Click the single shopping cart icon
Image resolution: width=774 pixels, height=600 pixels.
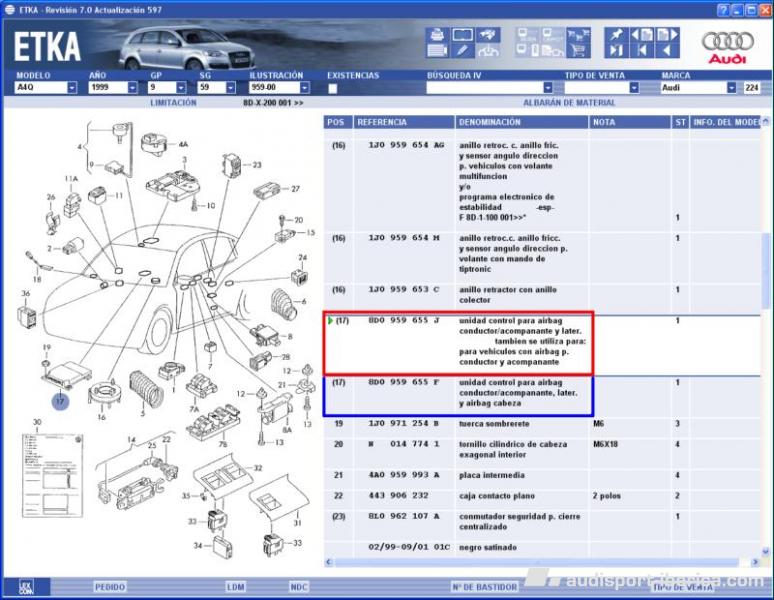tap(578, 50)
